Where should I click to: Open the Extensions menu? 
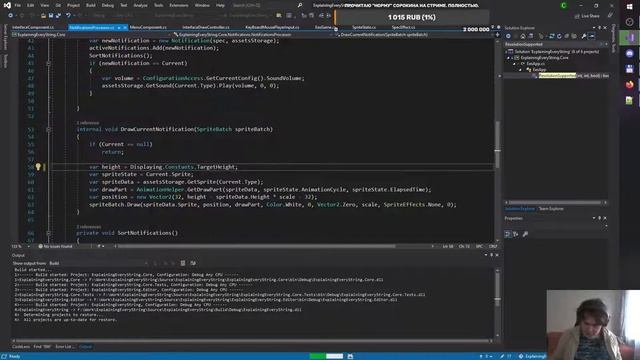(x=179, y=5)
